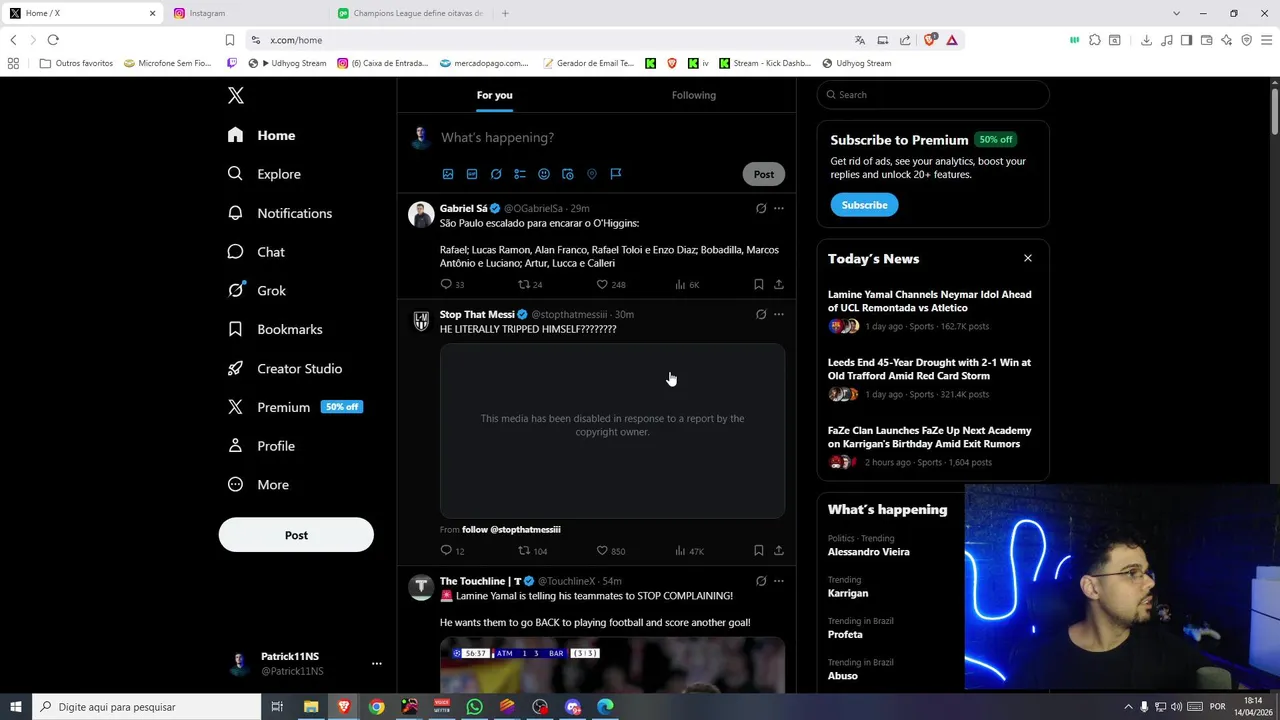This screenshot has height=720, width=1280.
Task: Open a new browser tab
Action: [505, 13]
